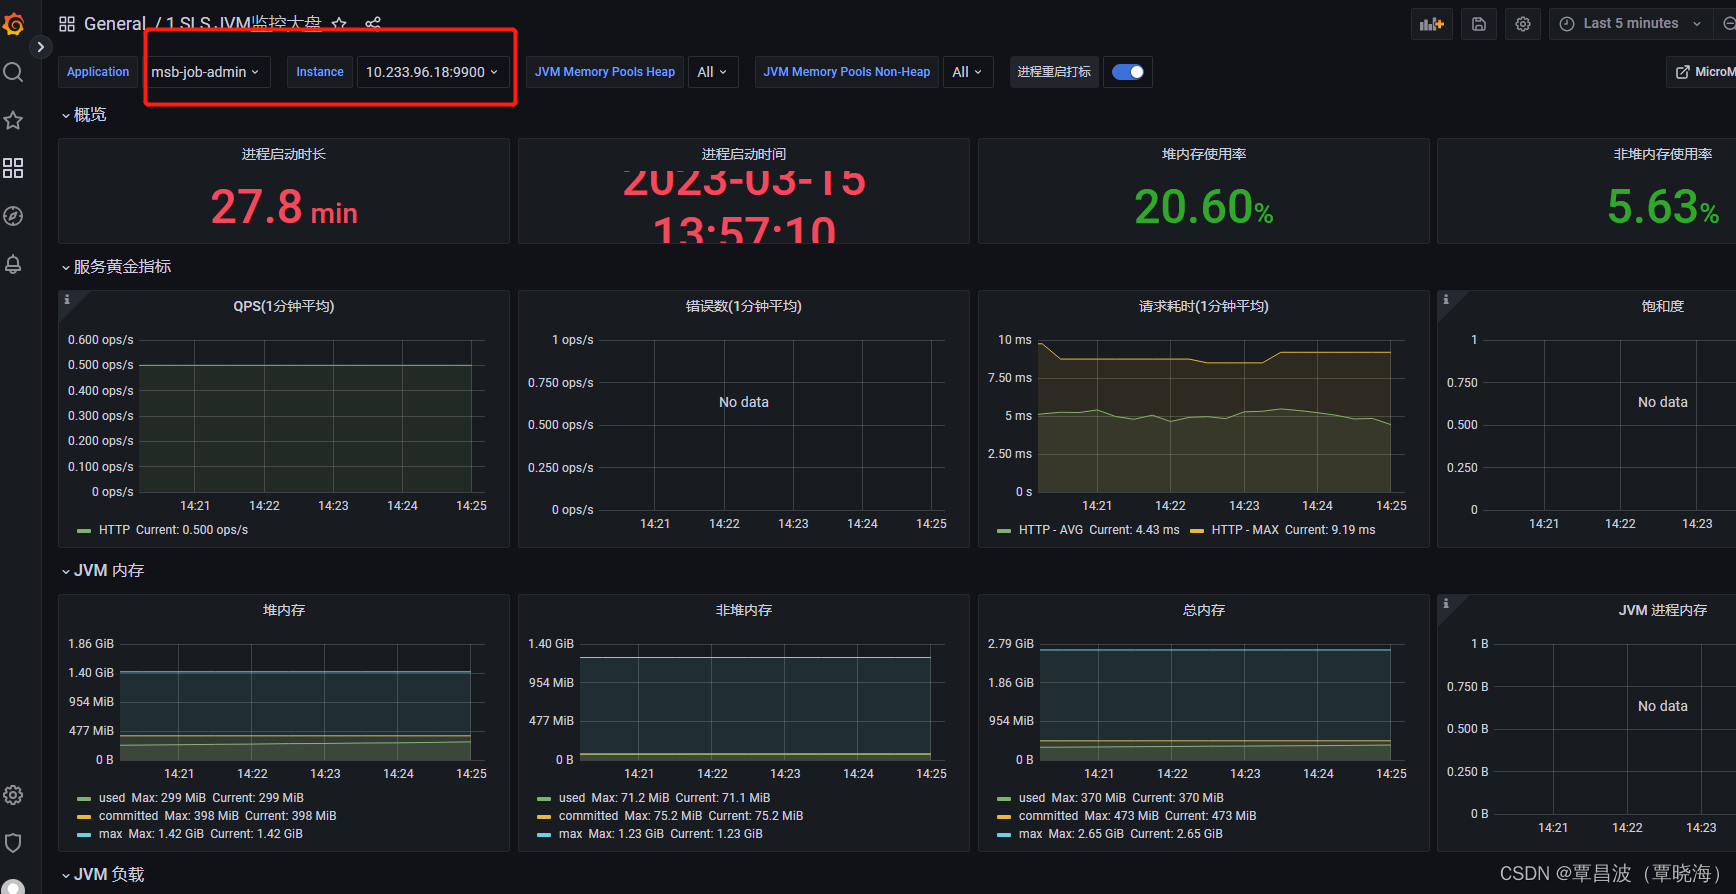Collapse the 服务黄金指标 row
The image size is (1736, 894).
pos(116,267)
